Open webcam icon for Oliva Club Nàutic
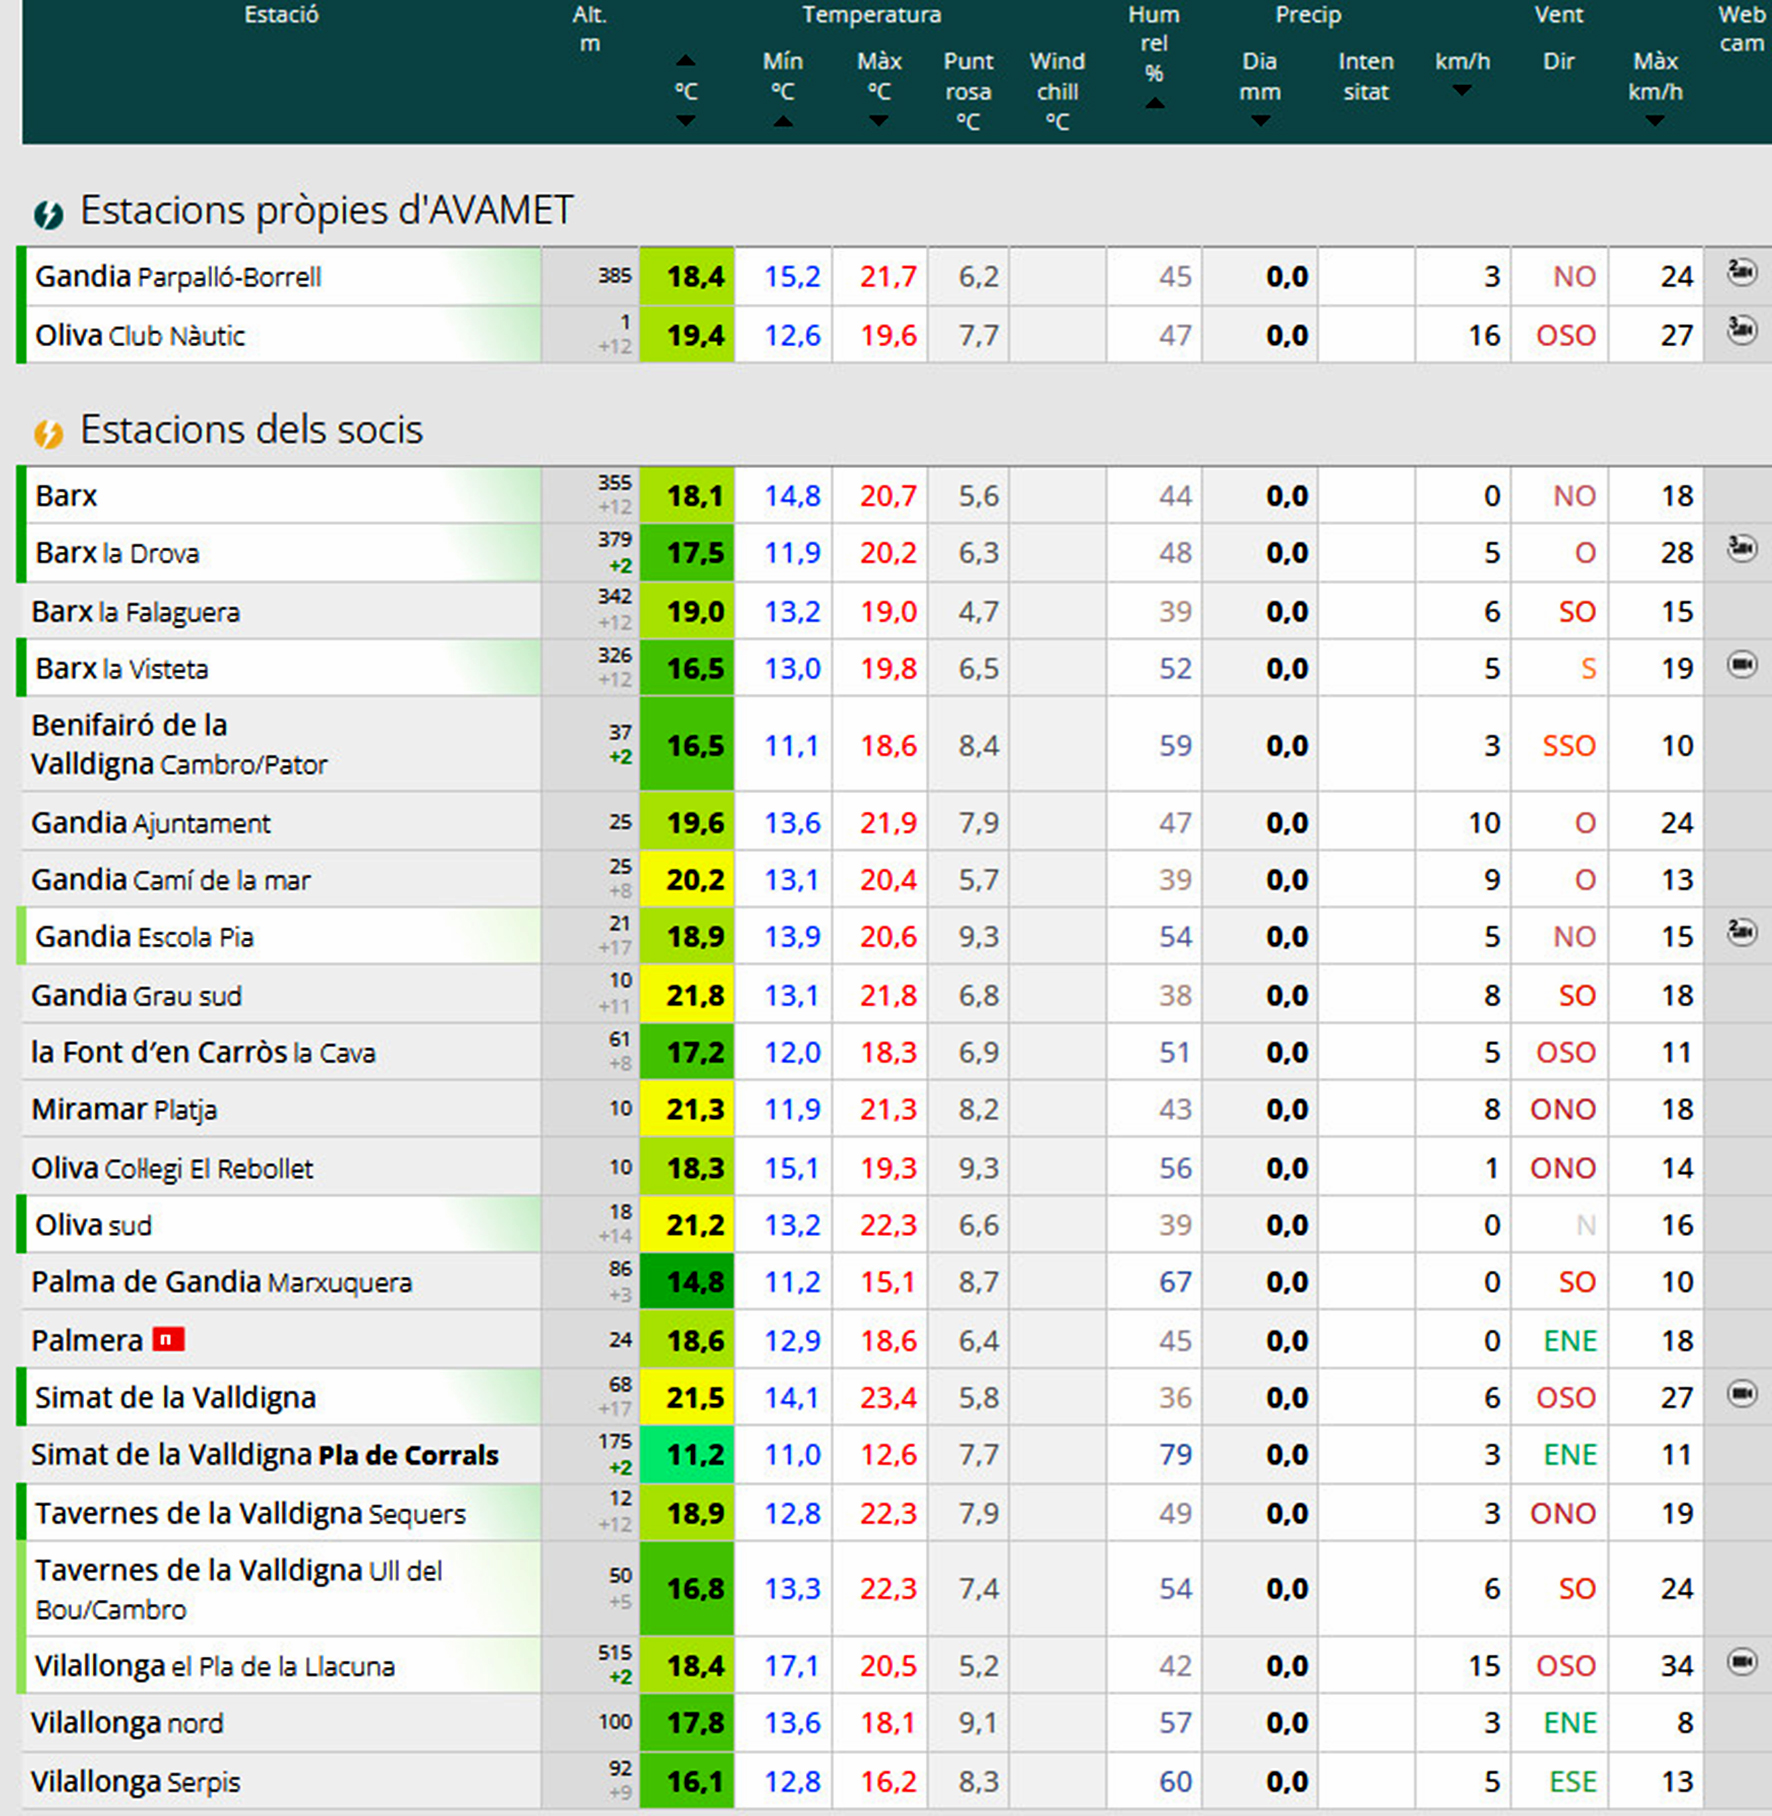This screenshot has height=1816, width=1772. point(1742,330)
